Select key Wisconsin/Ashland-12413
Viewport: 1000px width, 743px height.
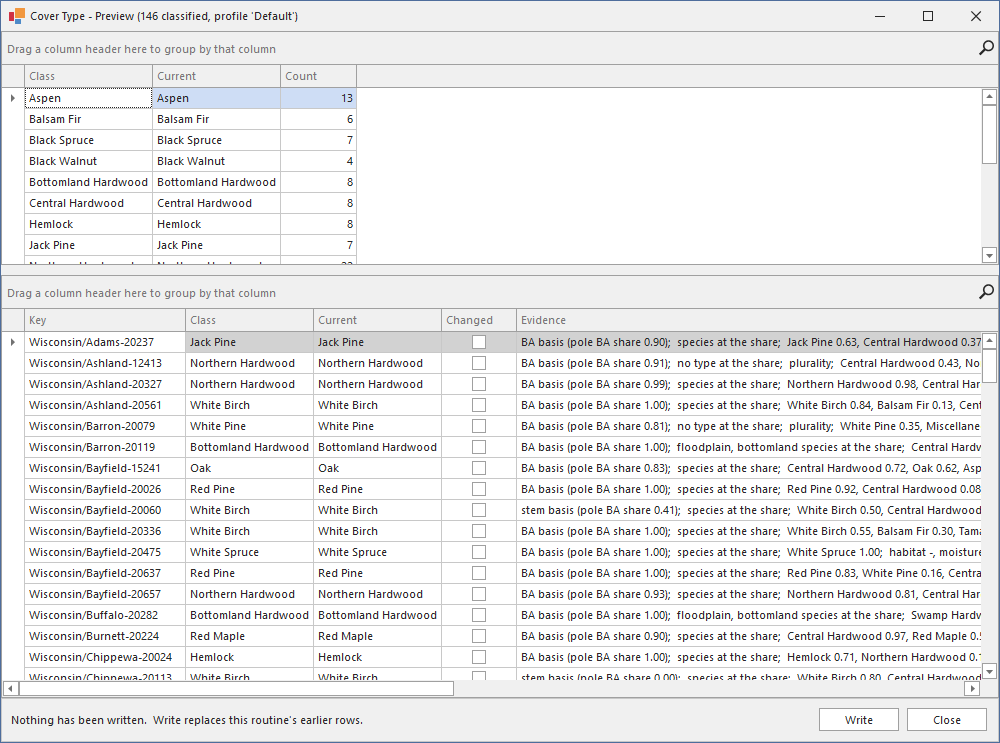point(105,364)
